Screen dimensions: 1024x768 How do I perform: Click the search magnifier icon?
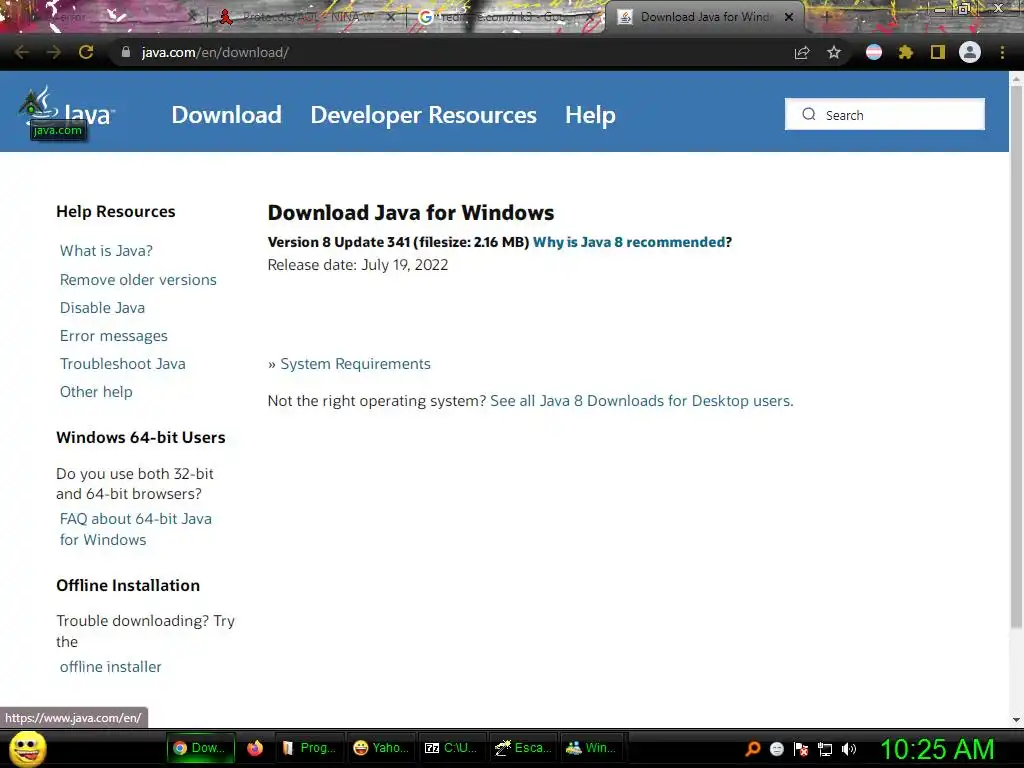click(x=809, y=114)
